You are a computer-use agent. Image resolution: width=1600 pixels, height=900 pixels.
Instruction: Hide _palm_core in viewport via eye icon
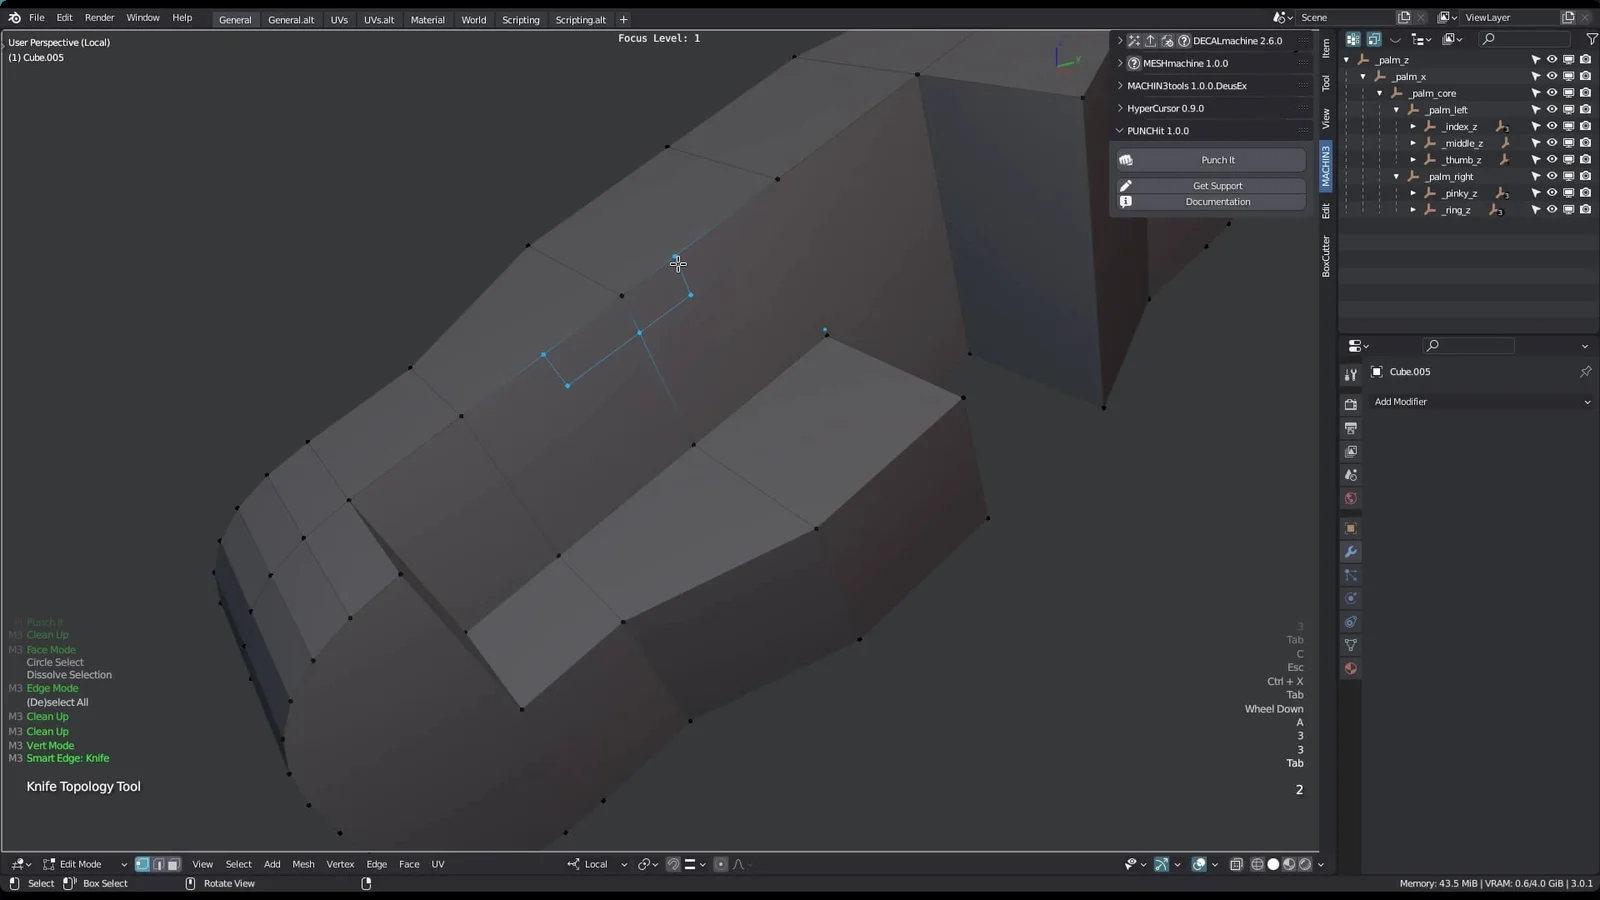tap(1552, 93)
